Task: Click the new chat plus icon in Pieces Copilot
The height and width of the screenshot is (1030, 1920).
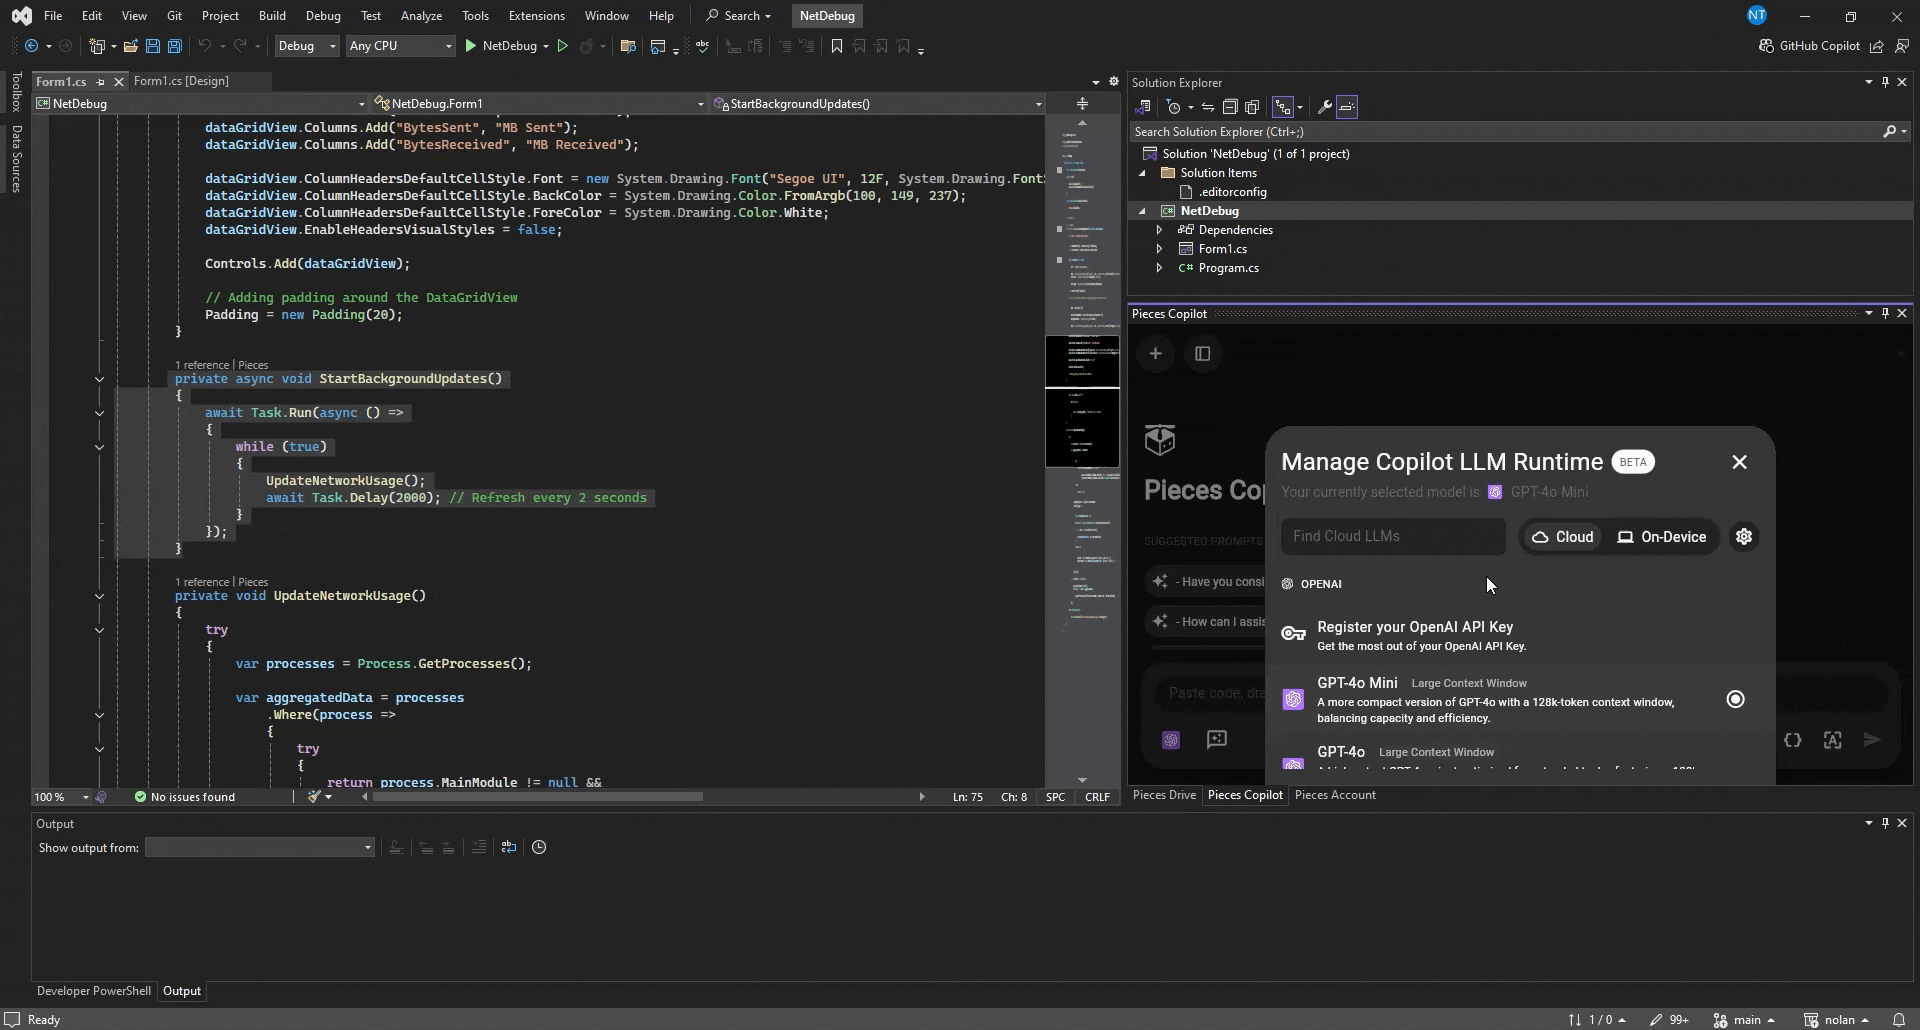Action: point(1155,354)
